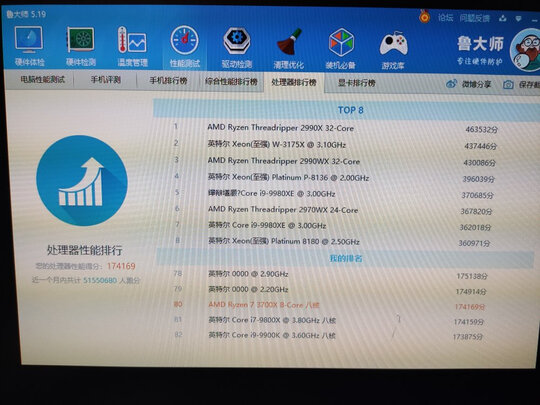Viewport: 540px width, 405px height.
Task: Switch to the 综合性能排行榜 tab
Action: tap(231, 81)
